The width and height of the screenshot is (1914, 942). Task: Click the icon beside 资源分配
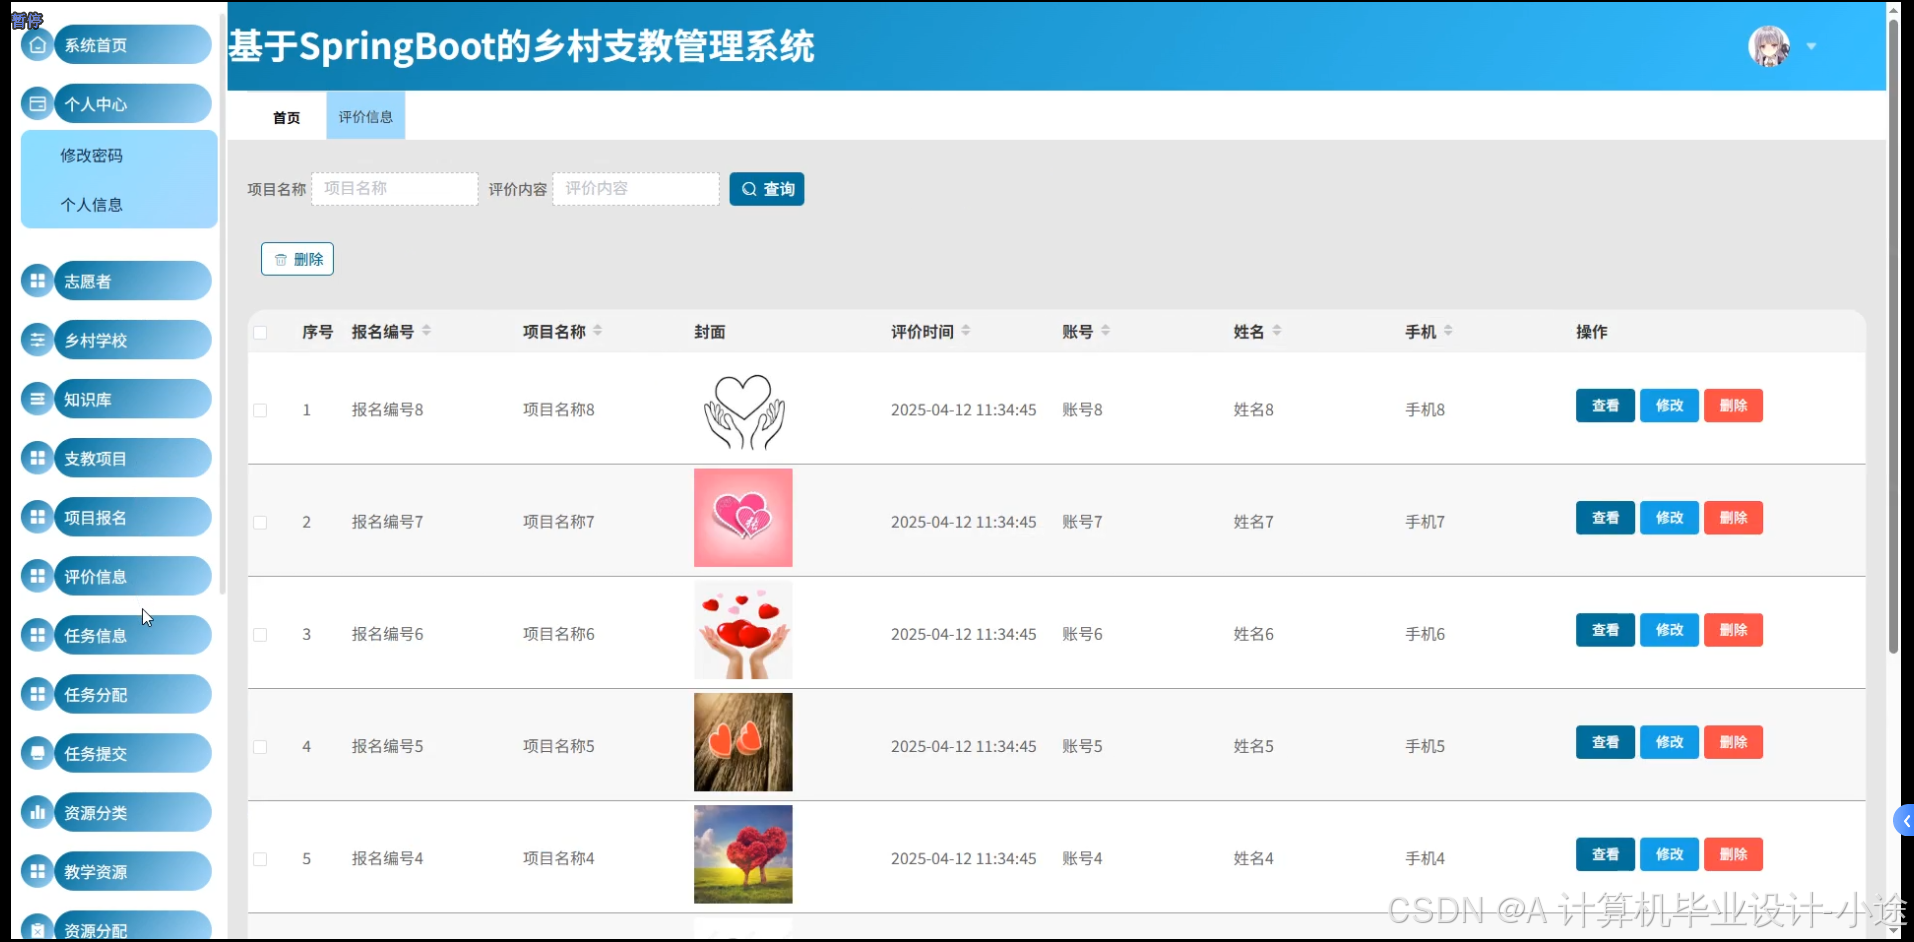coord(37,928)
